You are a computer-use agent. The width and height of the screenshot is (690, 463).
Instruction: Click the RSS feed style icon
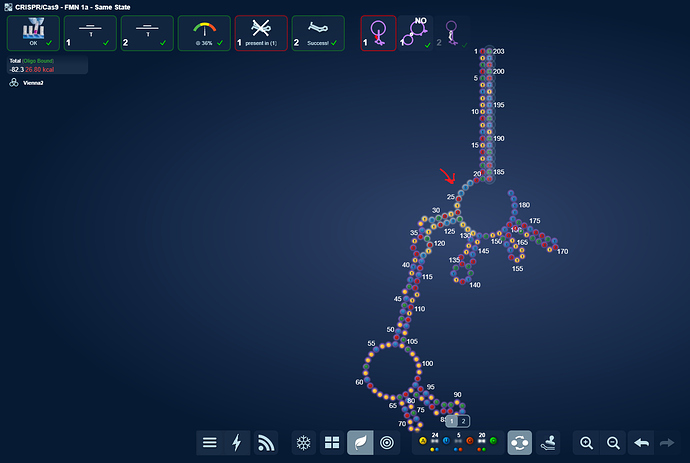pos(266,442)
